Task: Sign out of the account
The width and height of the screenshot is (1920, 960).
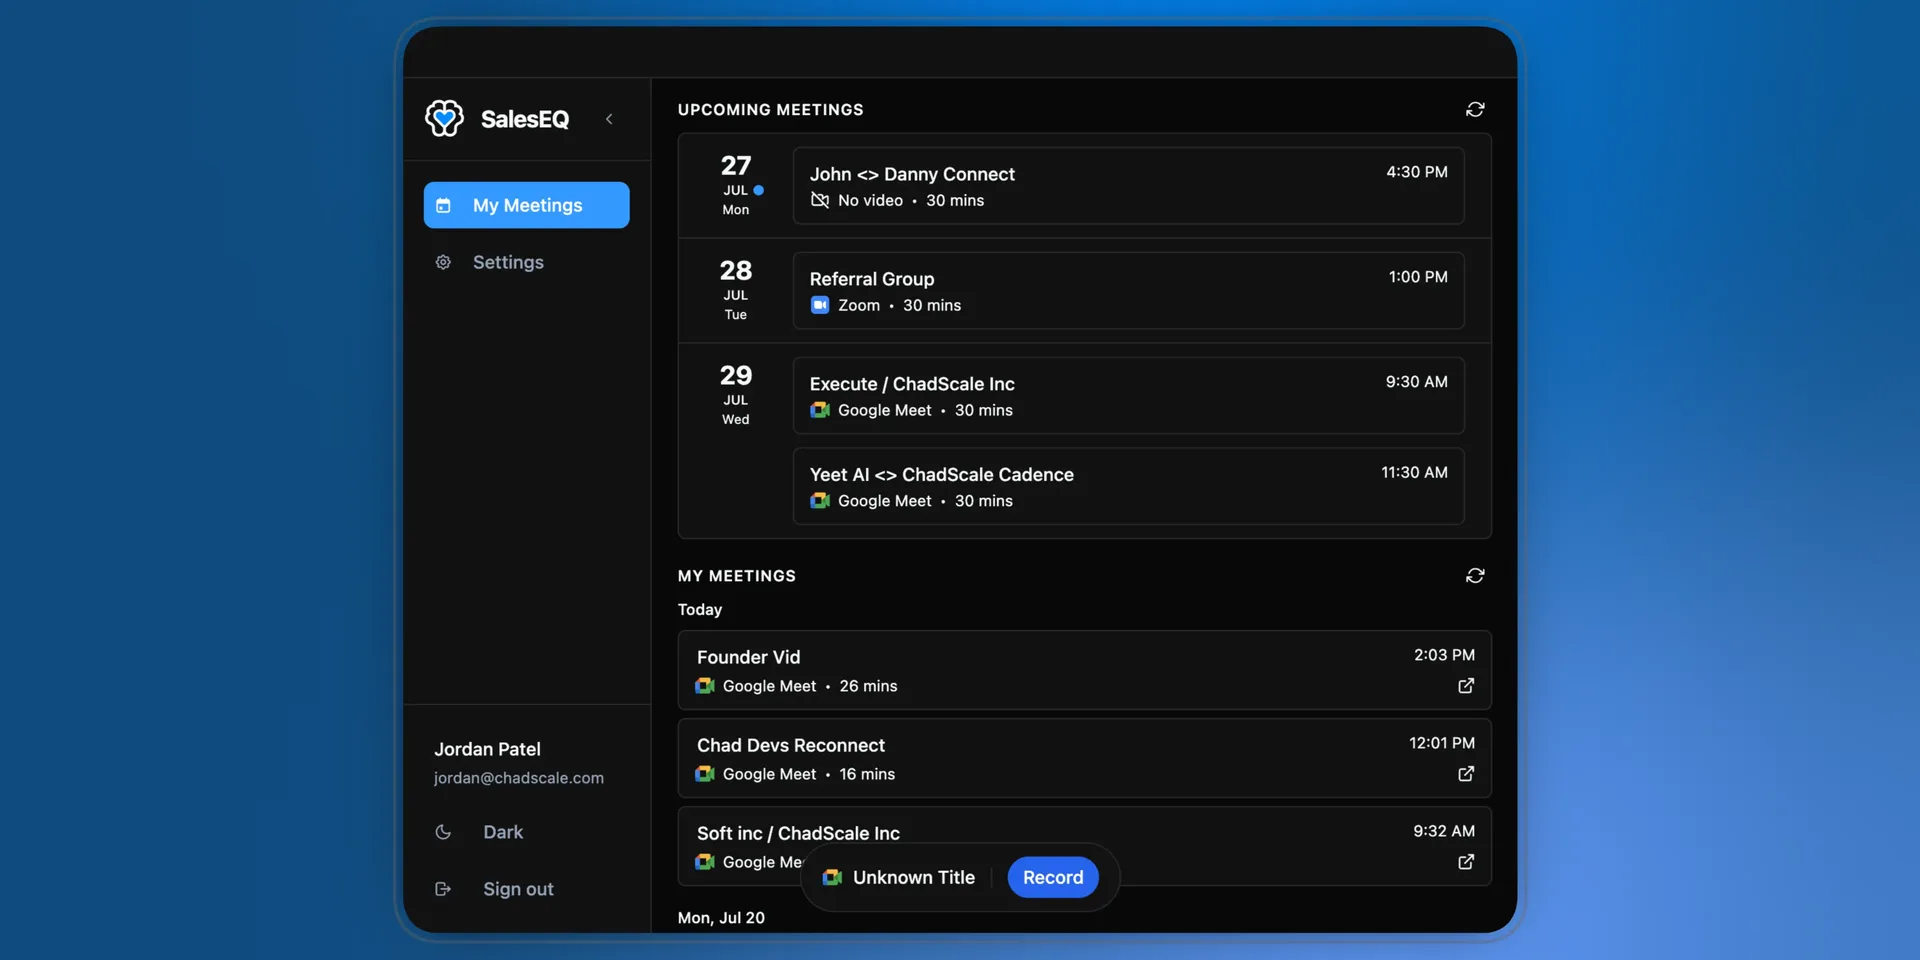Action: click(x=518, y=889)
